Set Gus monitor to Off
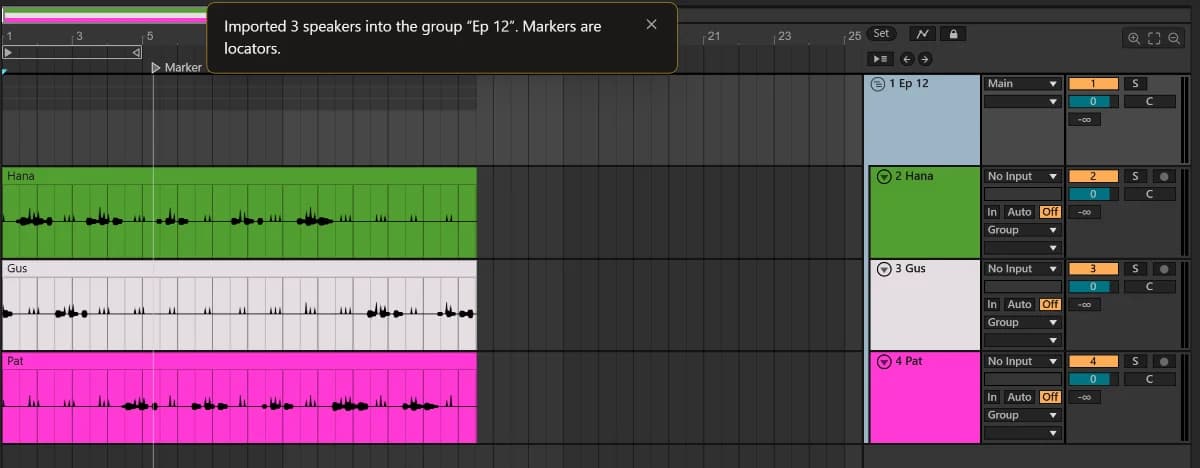The height and width of the screenshot is (468, 1200). [1050, 304]
